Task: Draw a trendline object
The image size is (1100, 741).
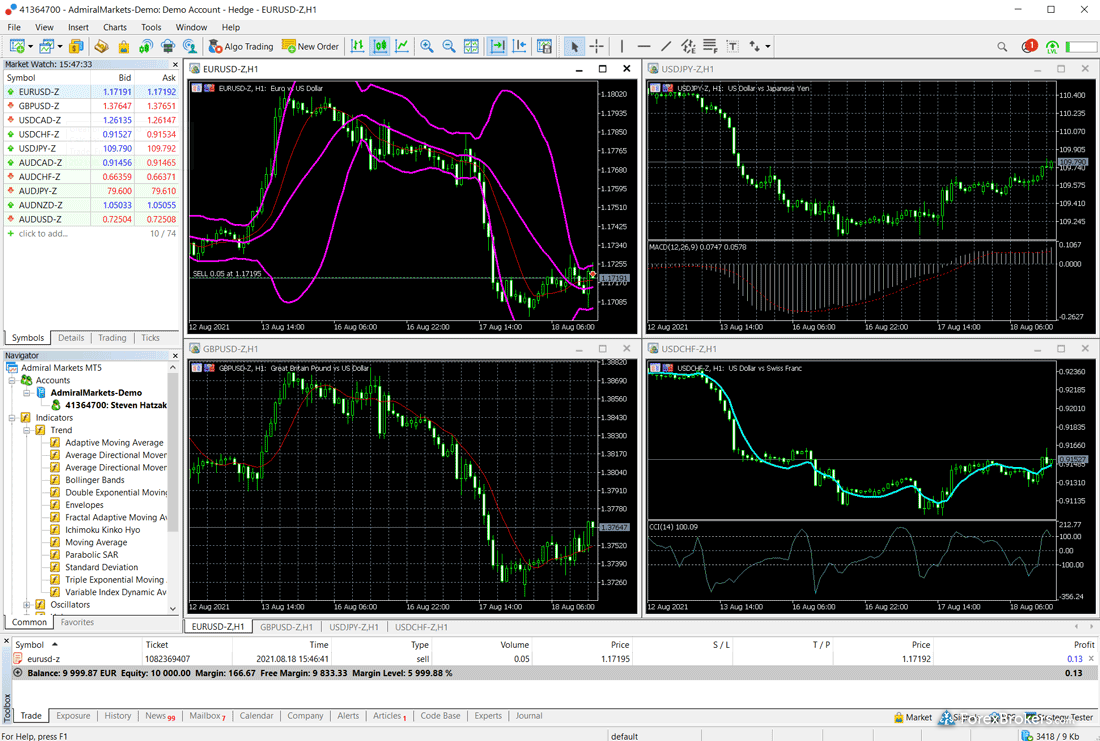Action: click(x=666, y=46)
